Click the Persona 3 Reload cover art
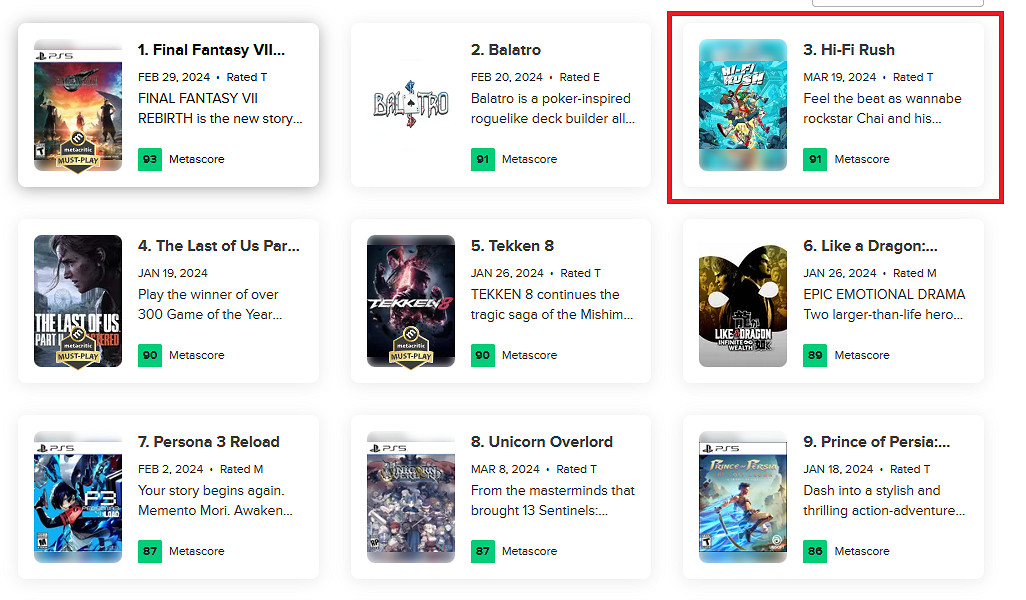 tap(78, 497)
